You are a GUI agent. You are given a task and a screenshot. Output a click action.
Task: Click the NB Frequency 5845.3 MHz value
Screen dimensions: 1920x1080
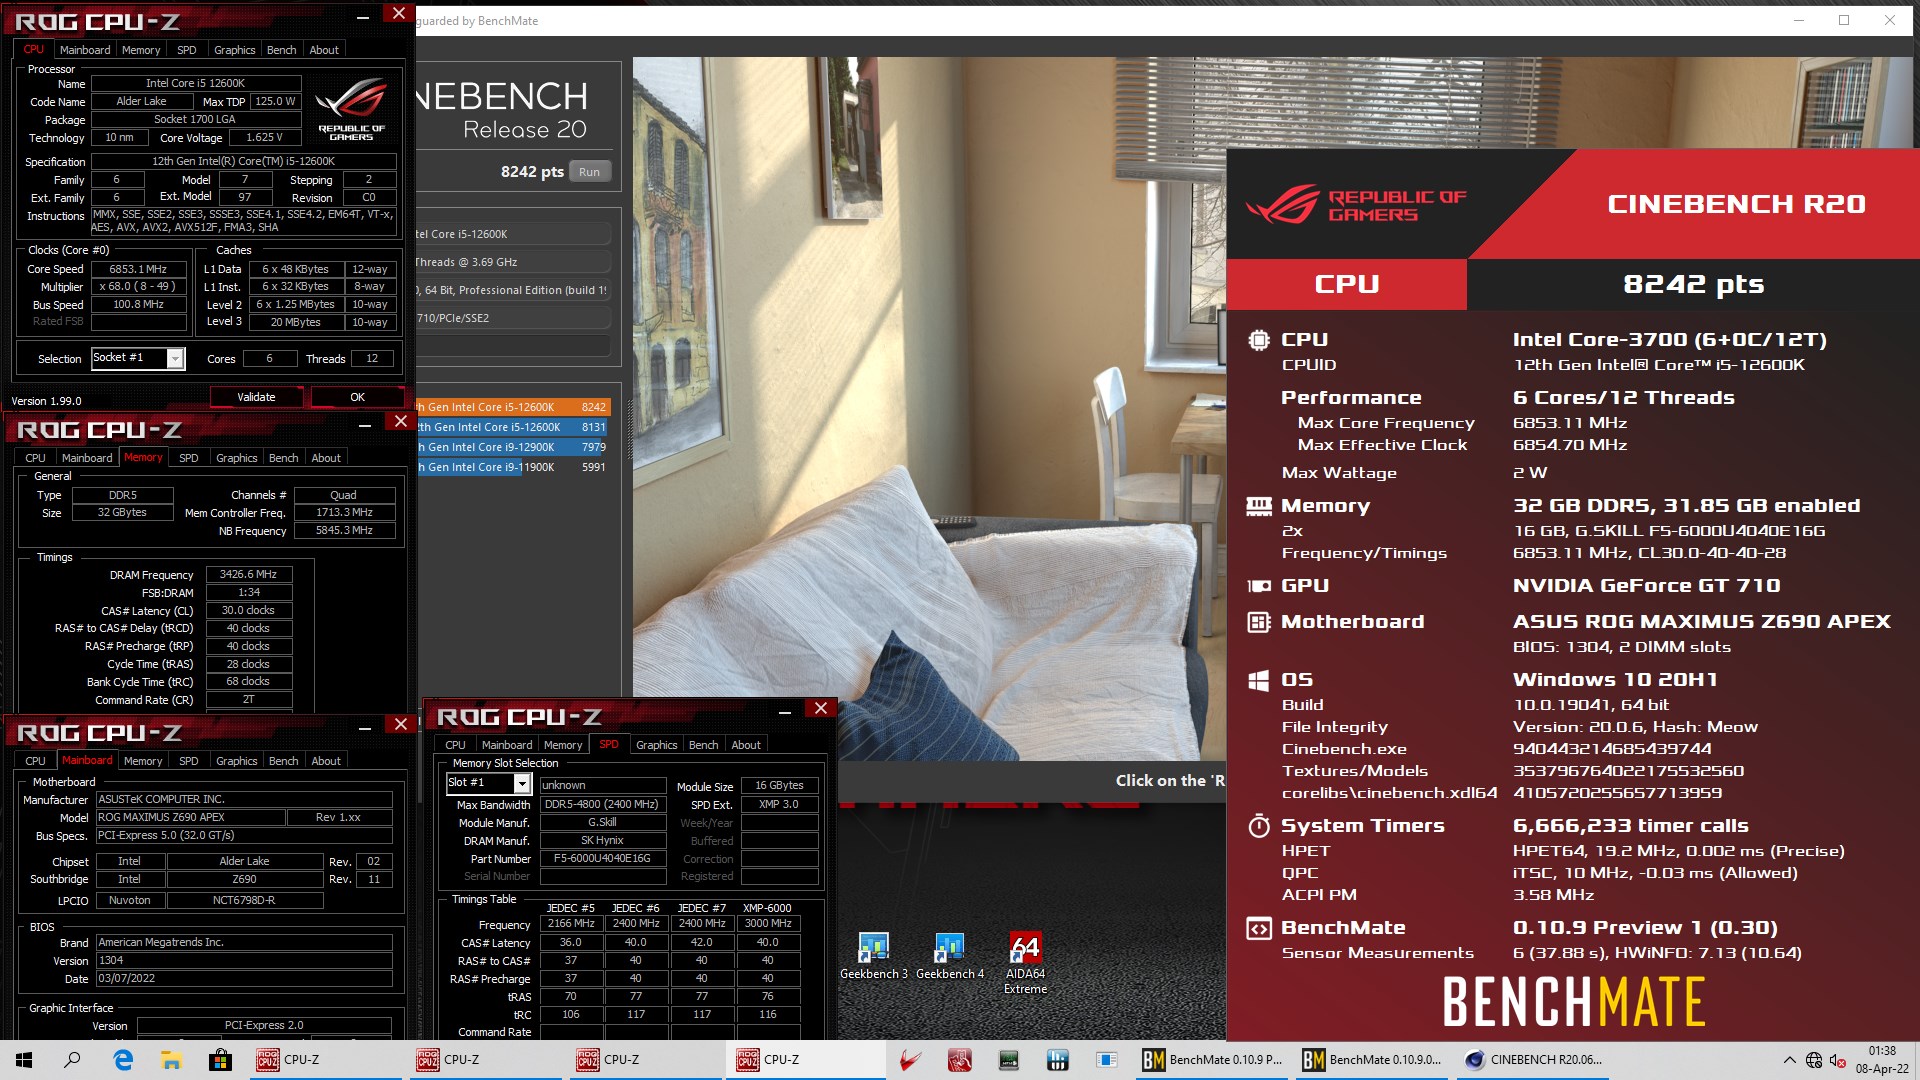(344, 530)
